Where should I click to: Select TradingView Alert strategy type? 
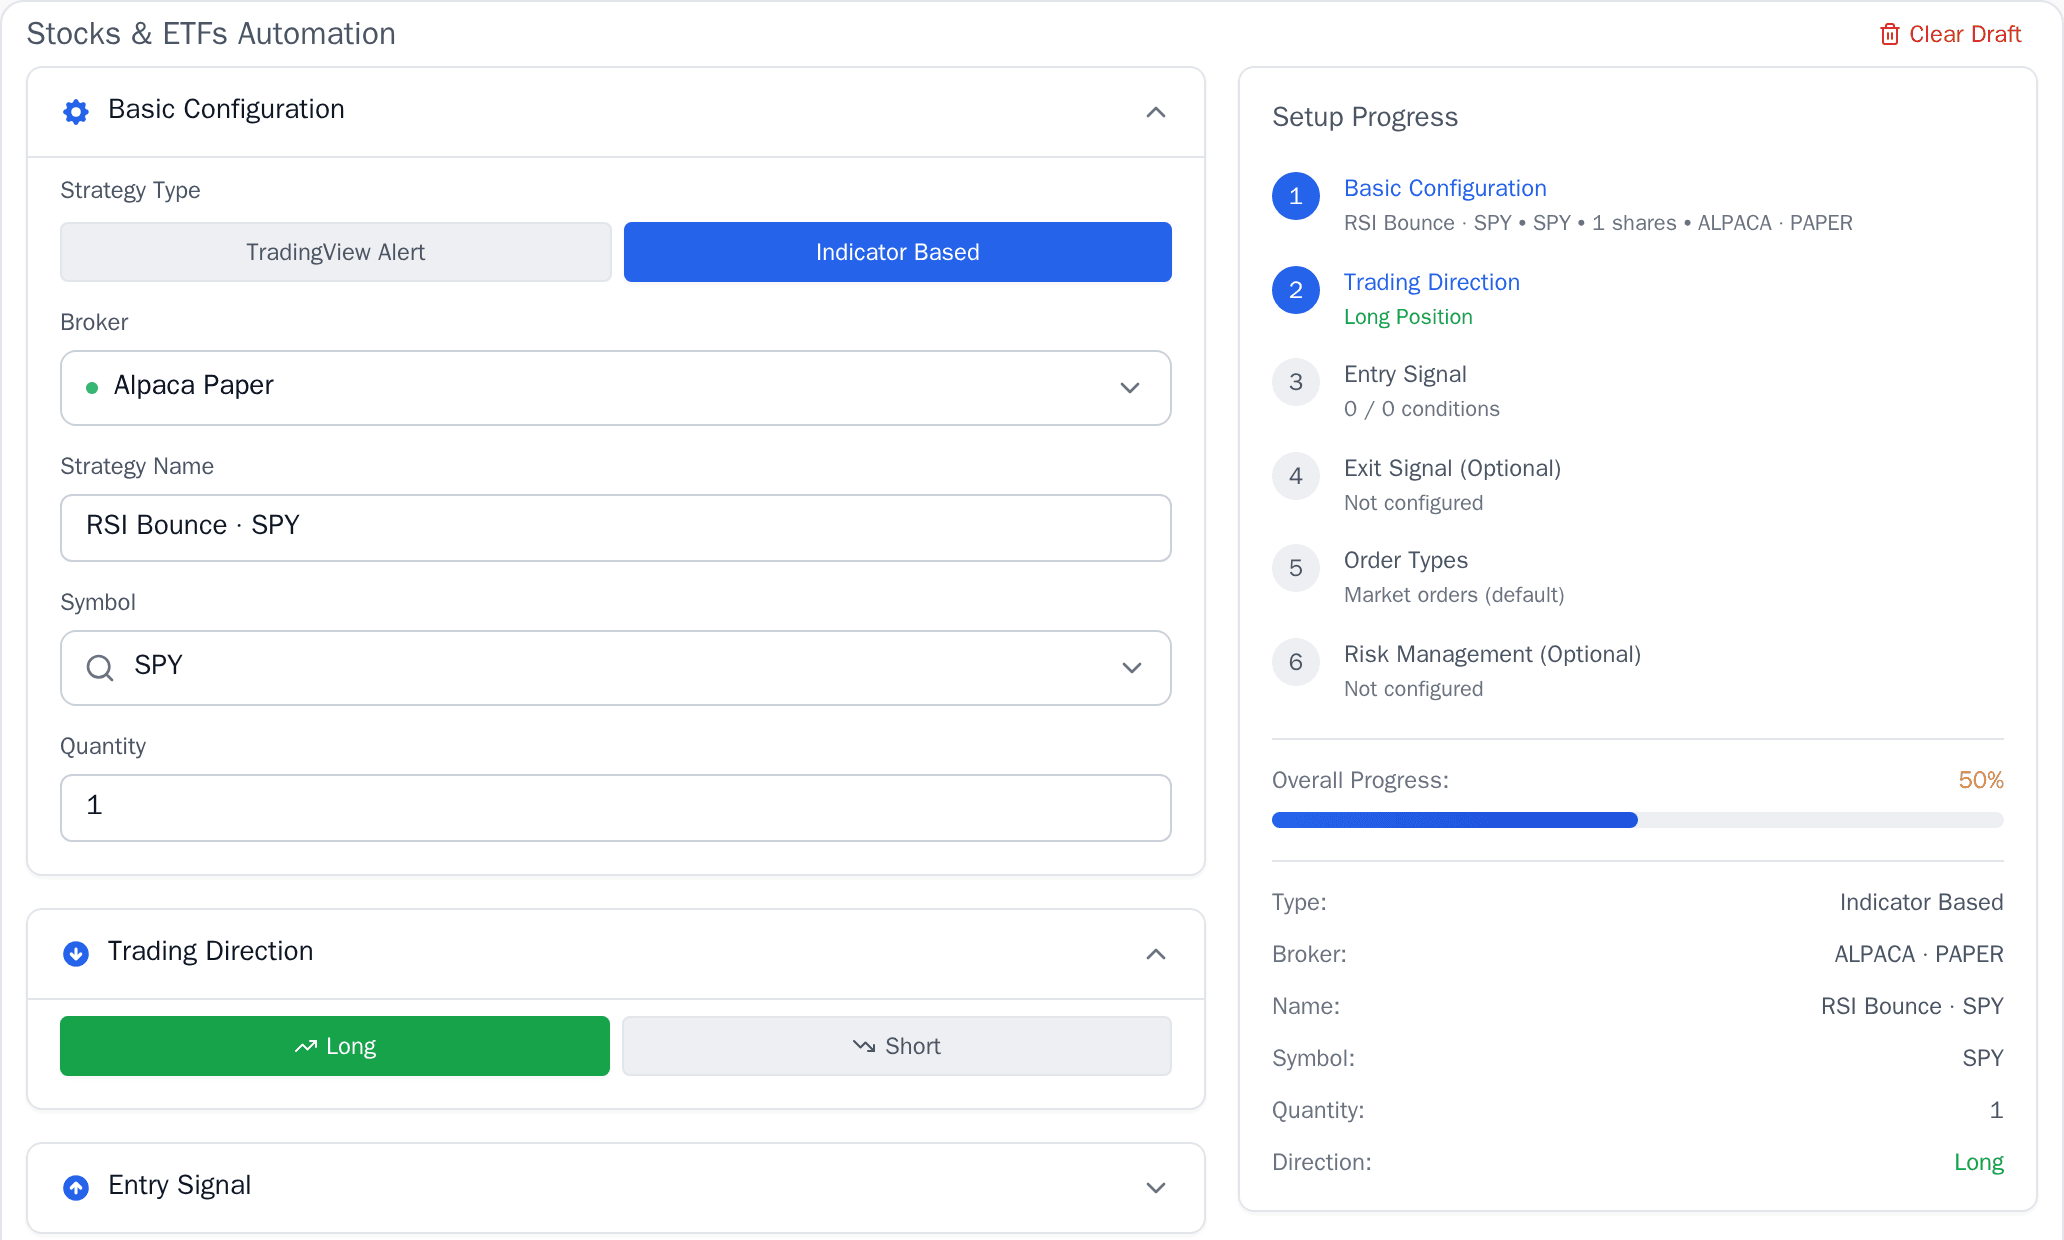[x=336, y=252]
